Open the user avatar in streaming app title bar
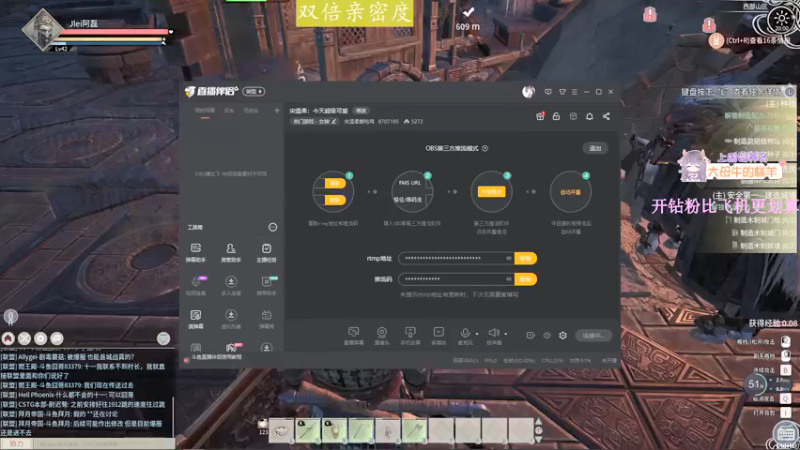The height and width of the screenshot is (450, 800). (x=528, y=92)
